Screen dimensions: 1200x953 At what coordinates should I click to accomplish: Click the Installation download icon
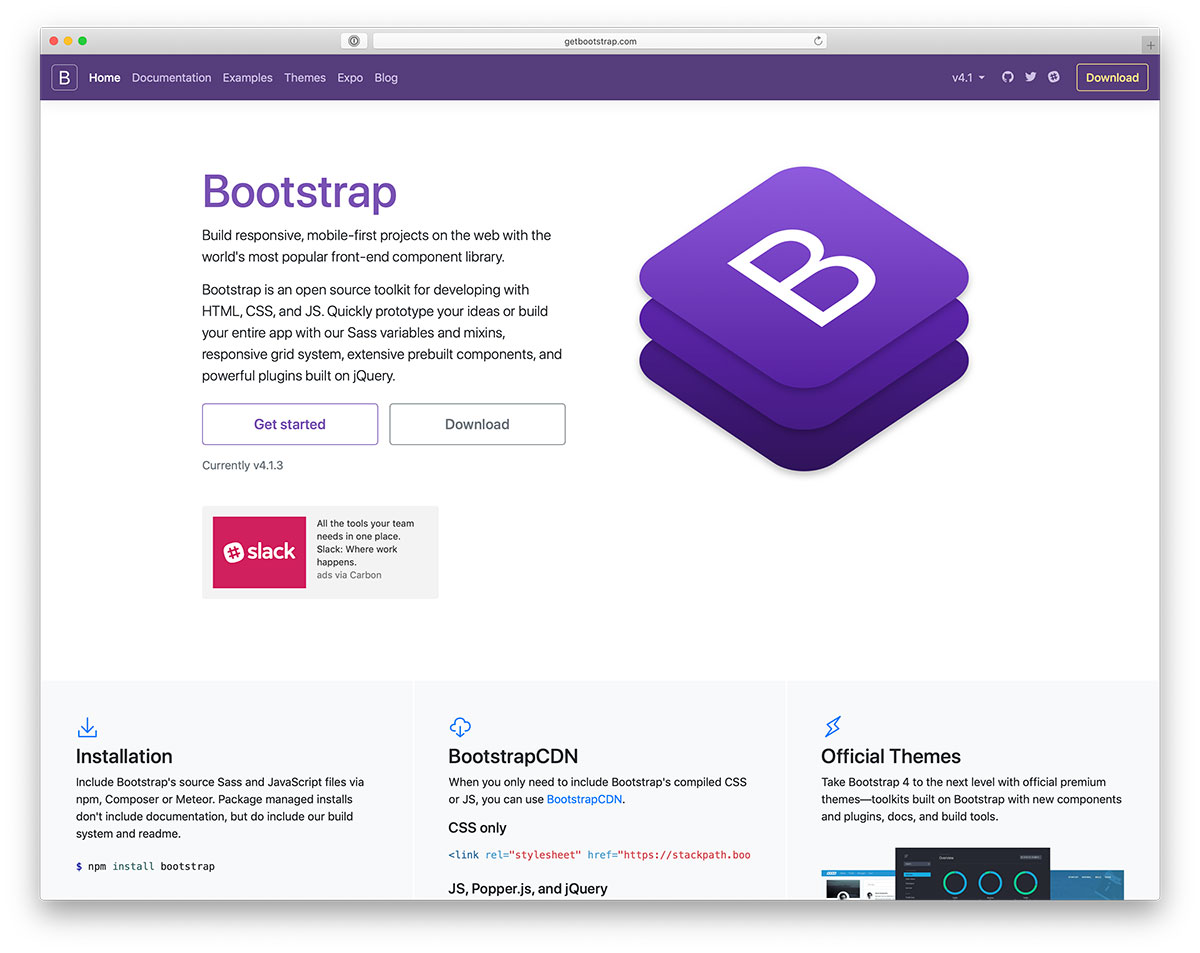point(87,727)
